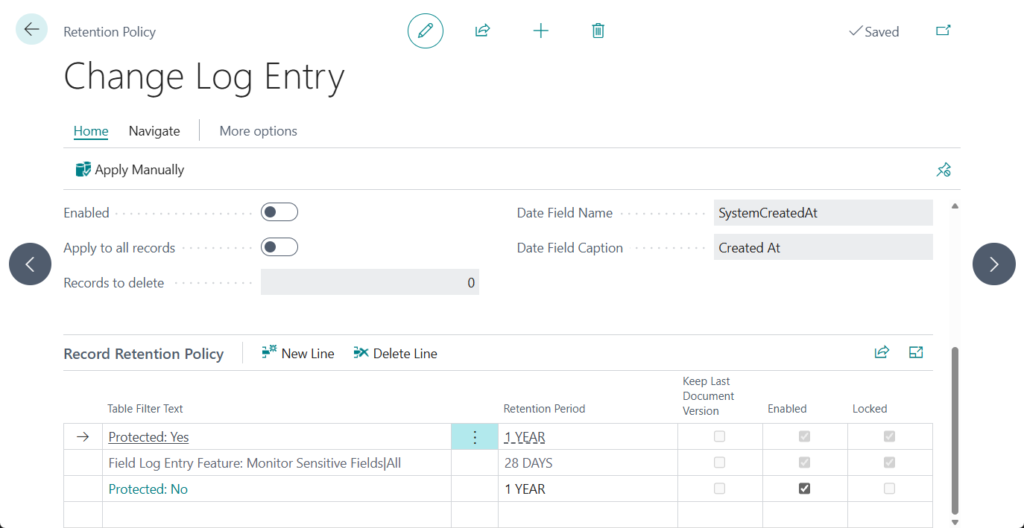
Task: Click the pencil edit icon
Action: [425, 31]
